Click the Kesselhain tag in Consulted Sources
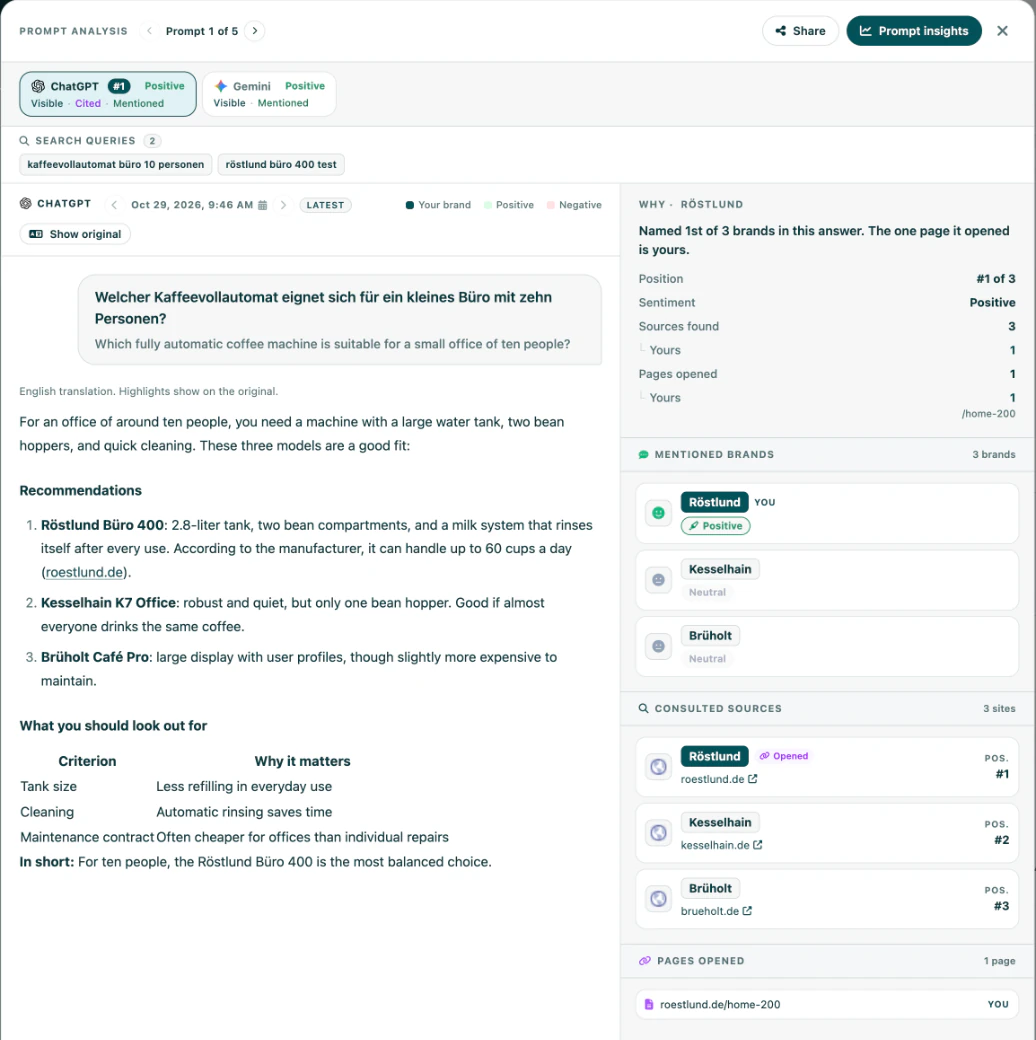 tap(720, 822)
